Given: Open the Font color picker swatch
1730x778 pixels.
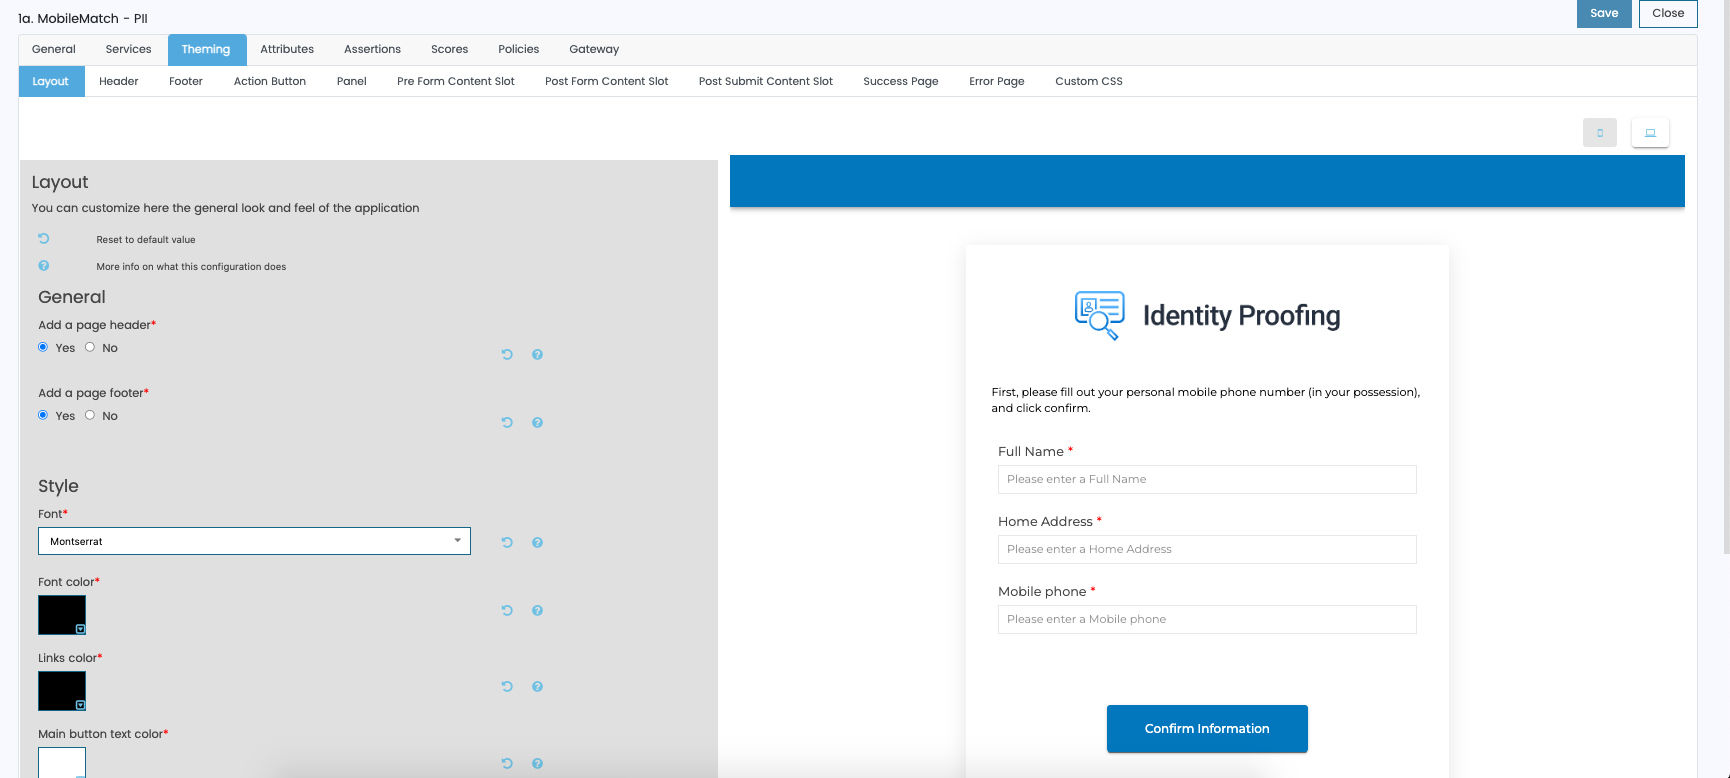Looking at the screenshot, I should pos(62,615).
